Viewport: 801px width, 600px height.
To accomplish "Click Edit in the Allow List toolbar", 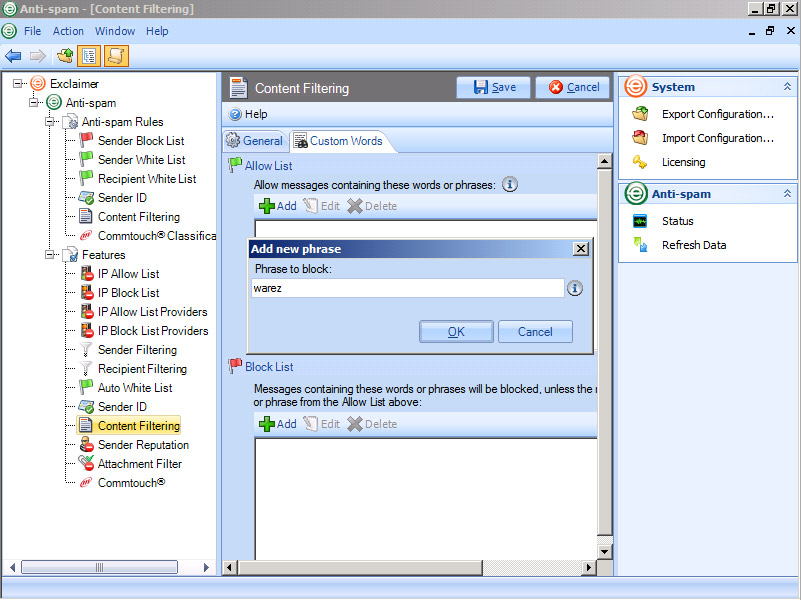I will click(321, 206).
